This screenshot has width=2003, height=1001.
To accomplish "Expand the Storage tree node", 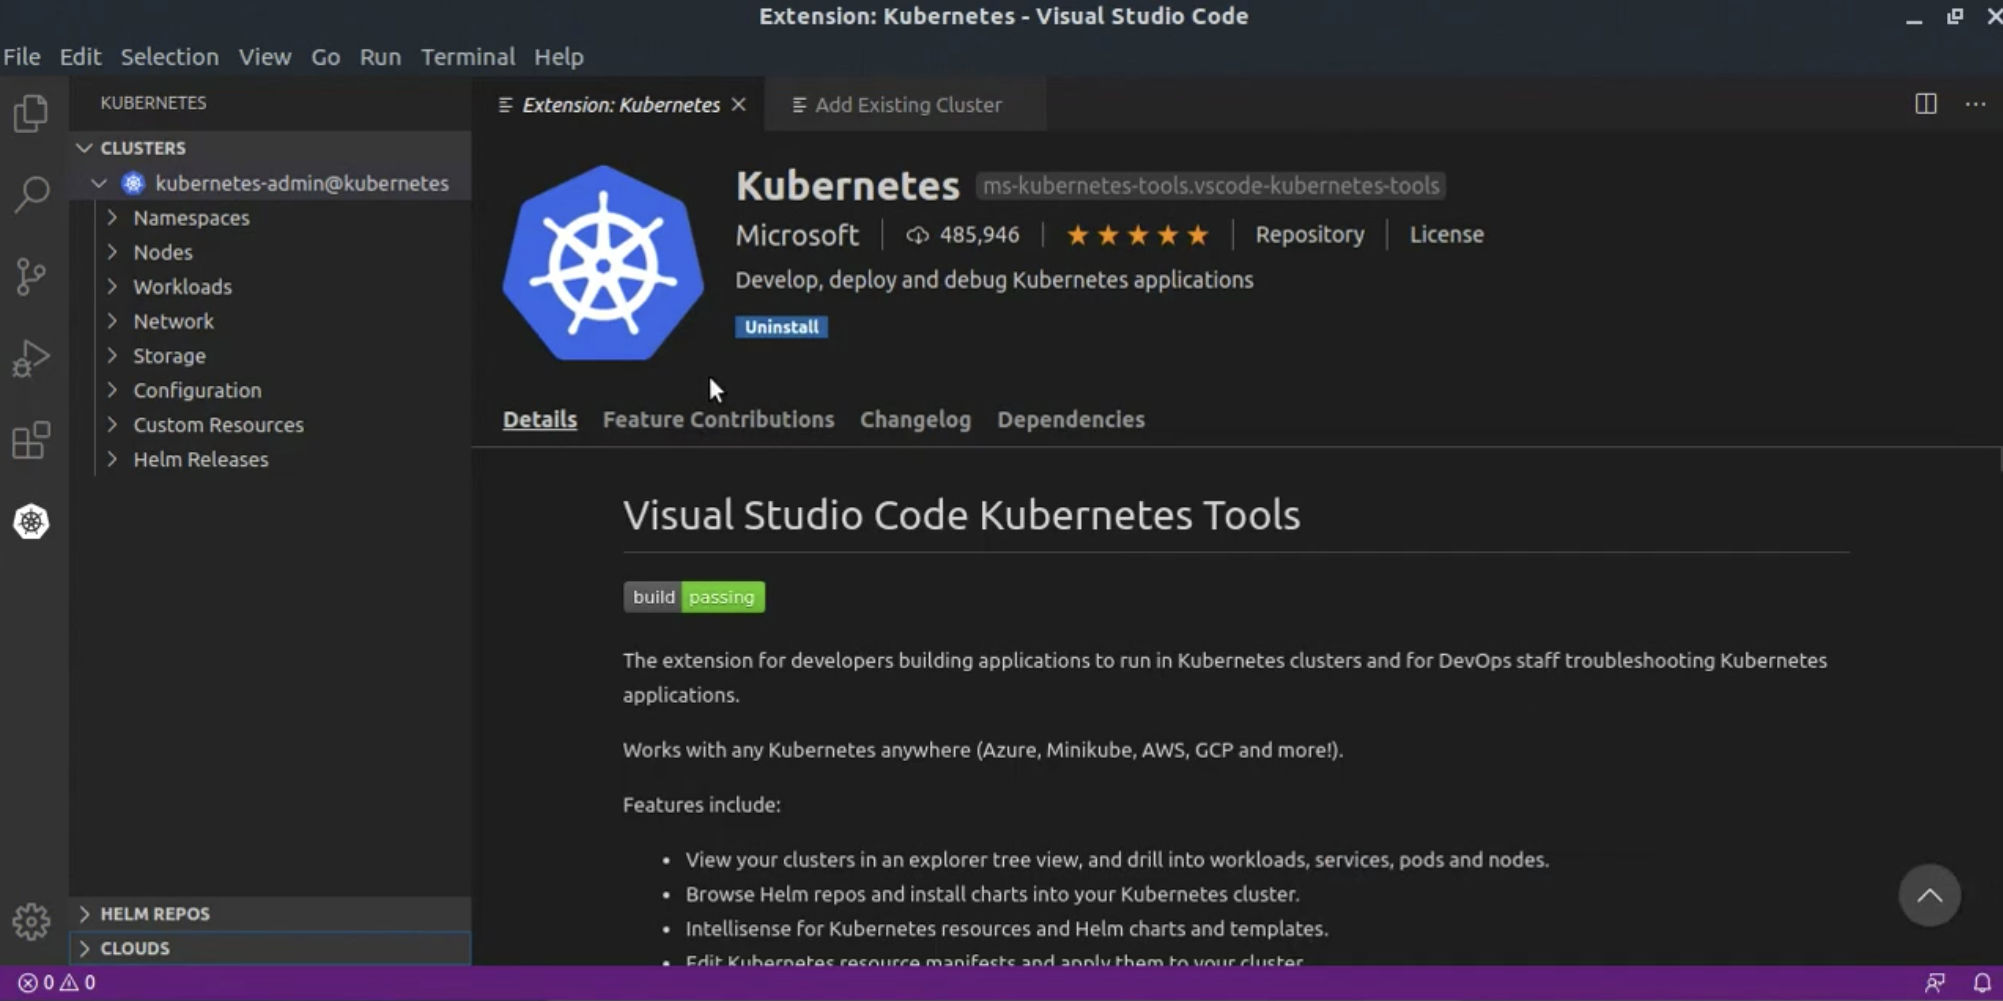I will 112,355.
